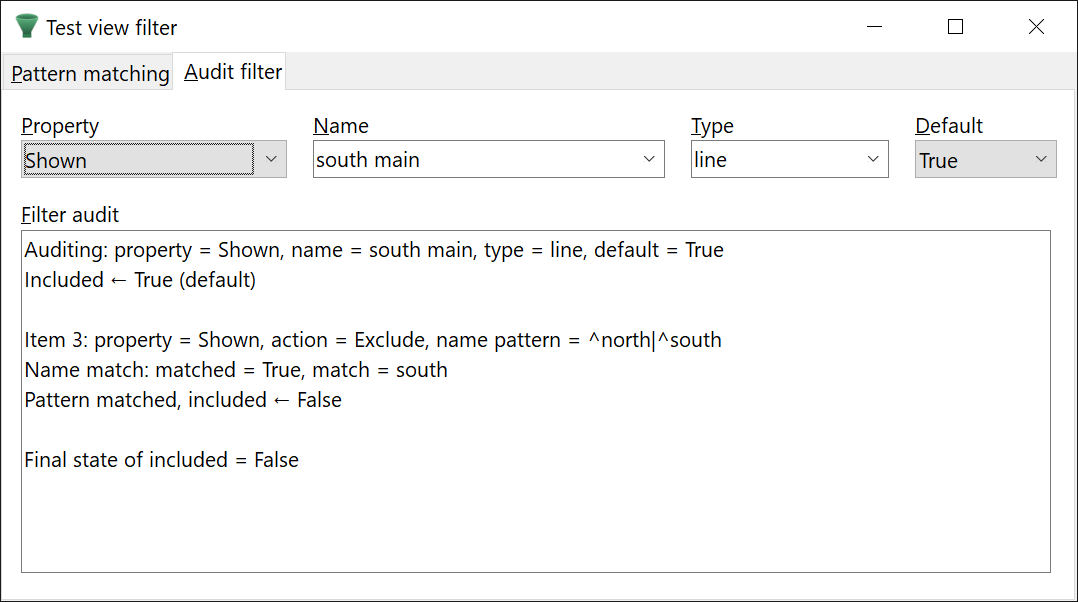This screenshot has width=1078, height=602.
Task: Expand the Default dropdown arrow
Action: click(x=1041, y=160)
